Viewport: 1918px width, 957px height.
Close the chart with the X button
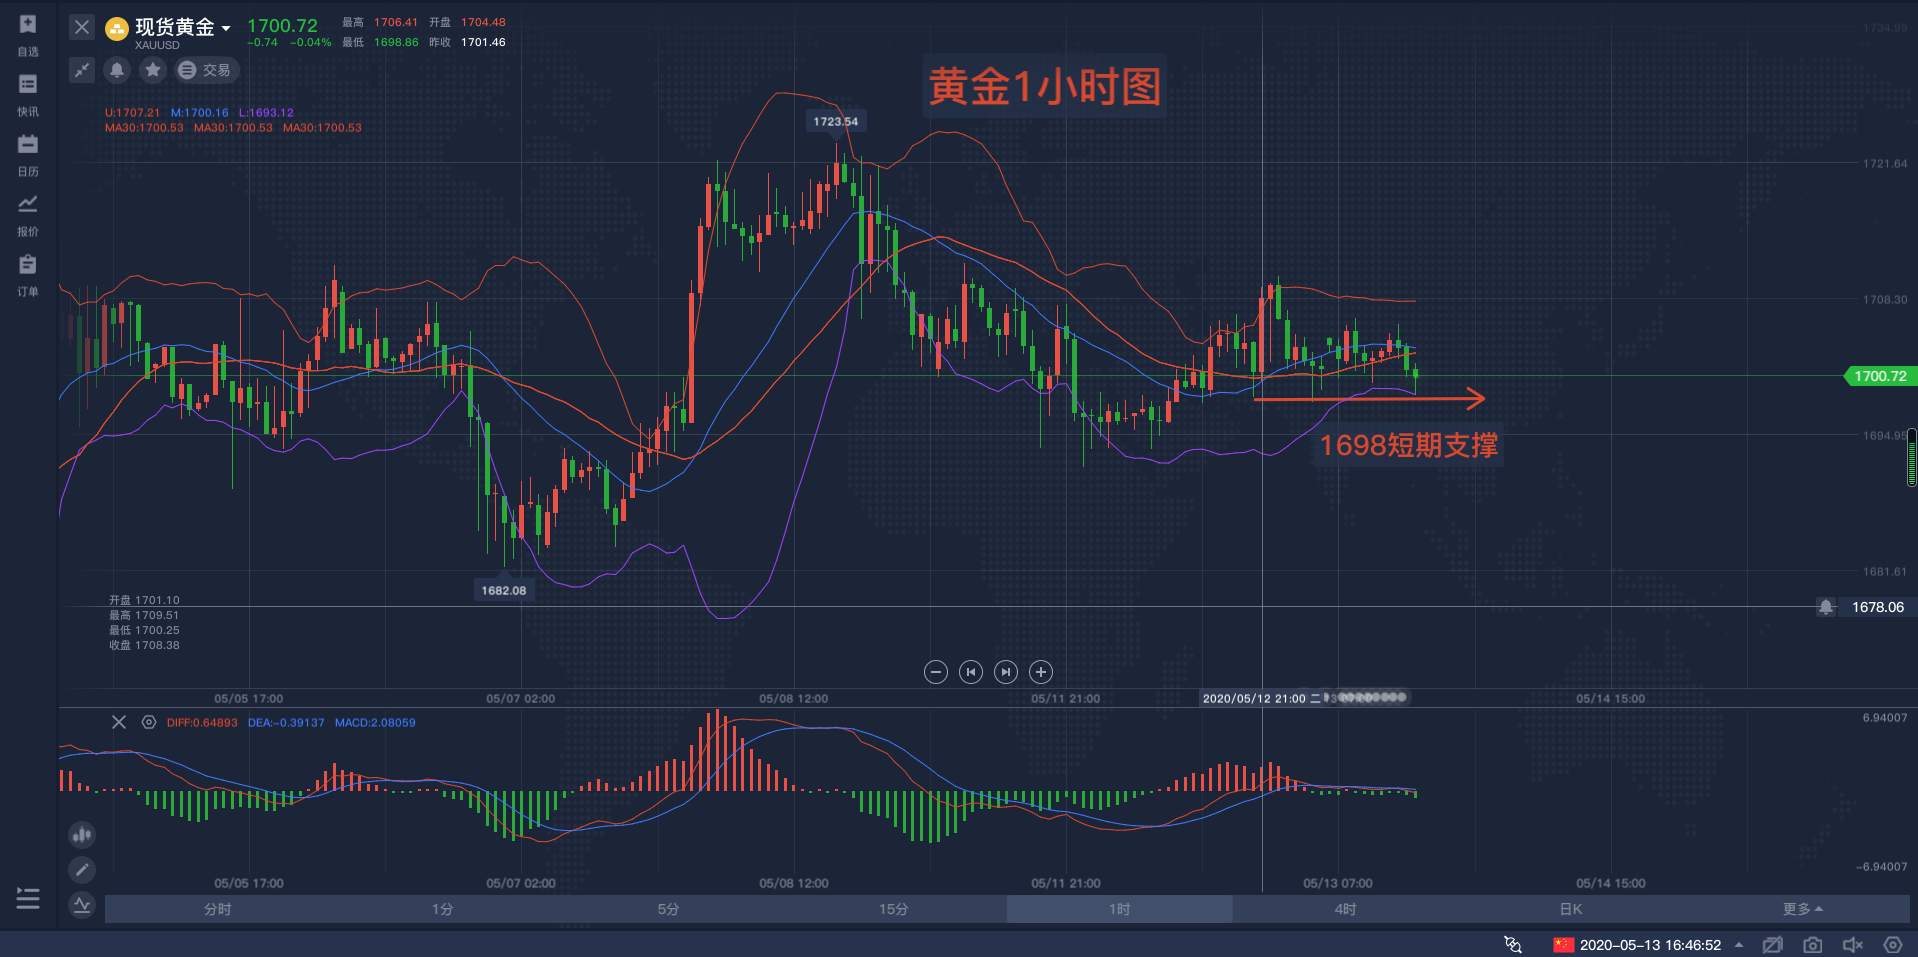[82, 28]
